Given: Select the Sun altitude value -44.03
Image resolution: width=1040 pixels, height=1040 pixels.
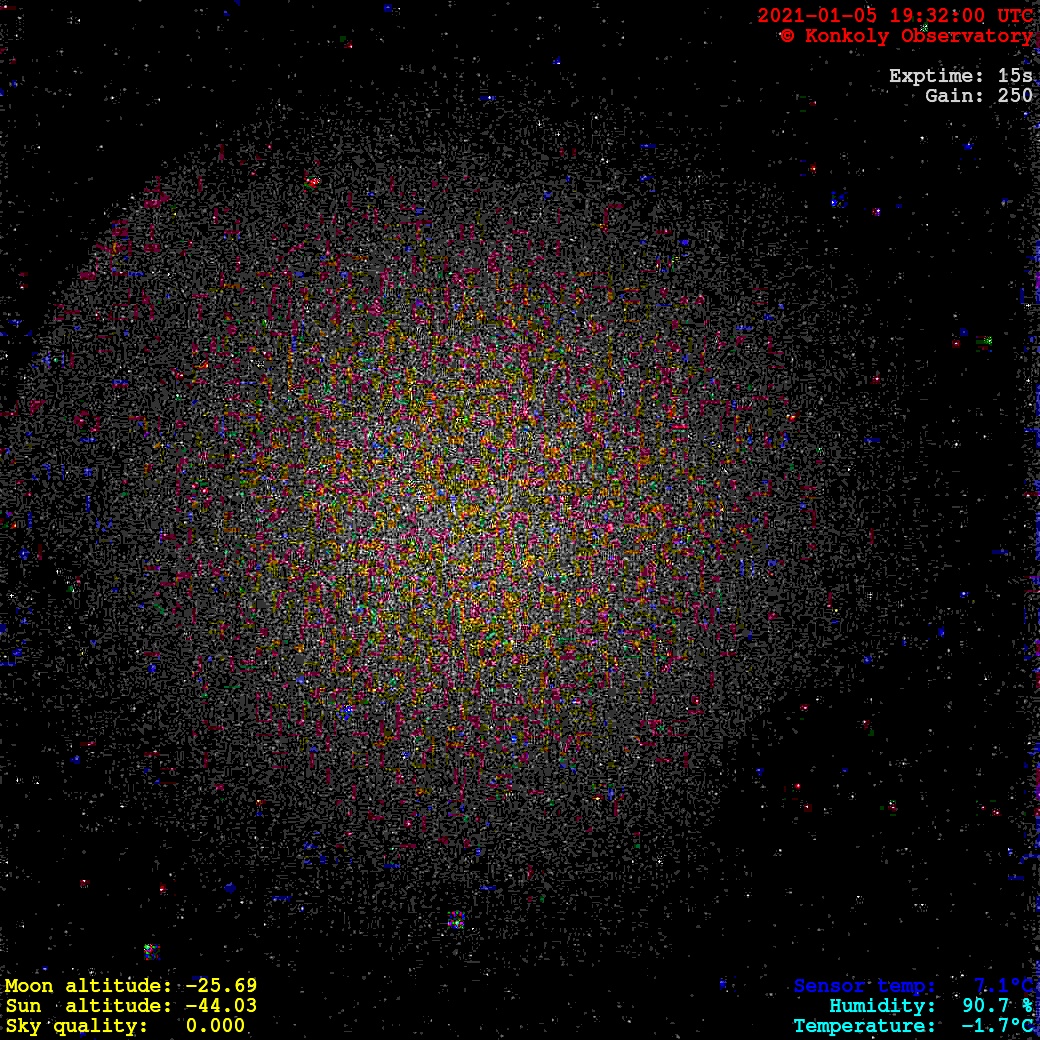Looking at the screenshot, I should 221,1006.
